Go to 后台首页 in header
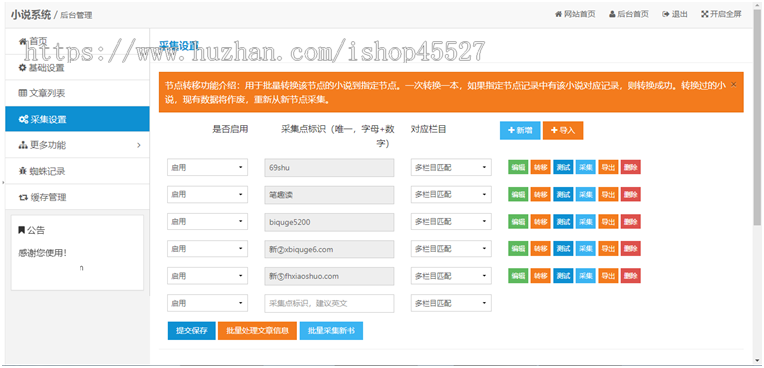The height and width of the screenshot is (368, 764). (x=629, y=14)
